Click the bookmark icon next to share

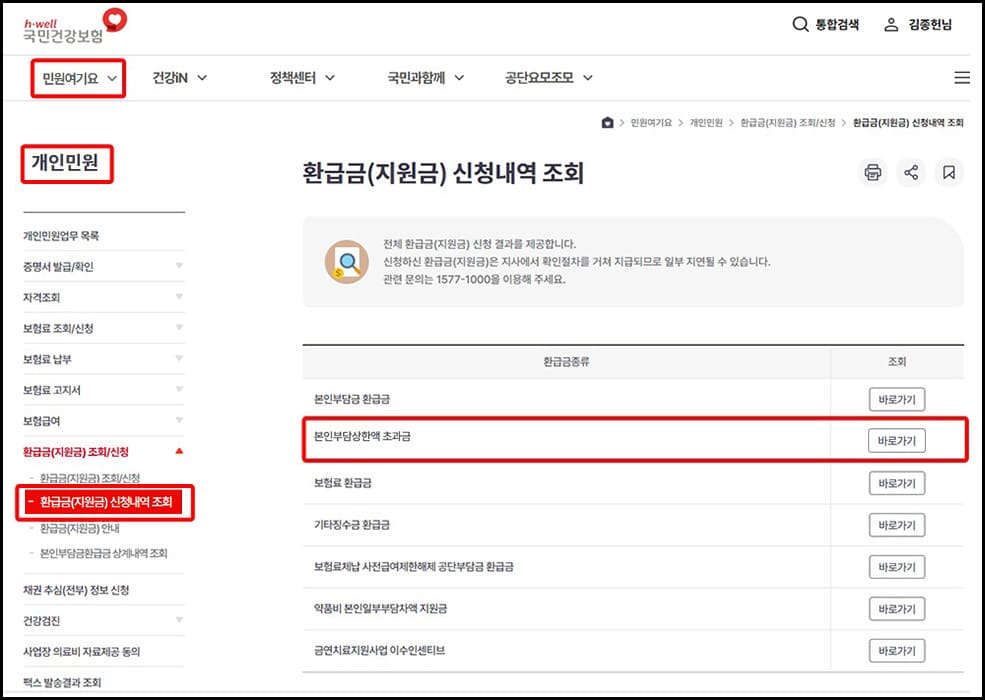point(950,172)
